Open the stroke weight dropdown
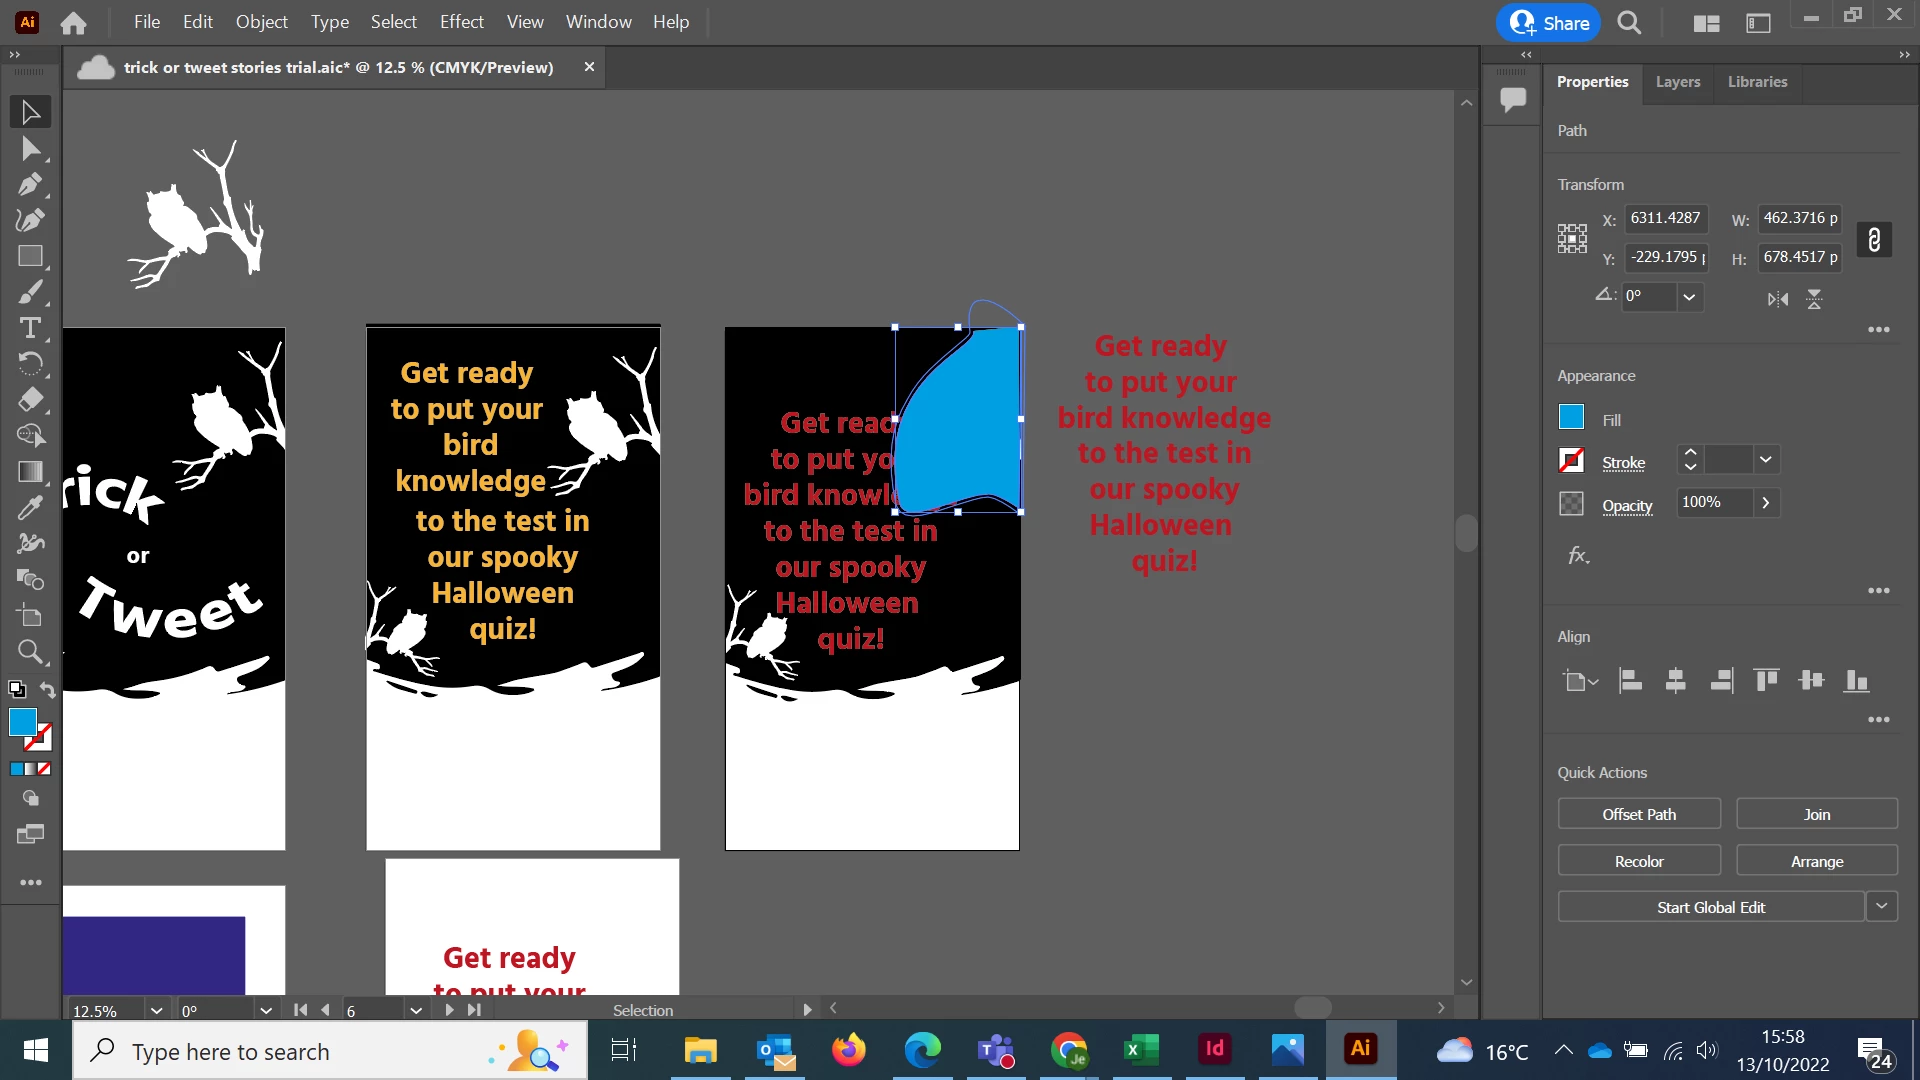 coord(1766,460)
